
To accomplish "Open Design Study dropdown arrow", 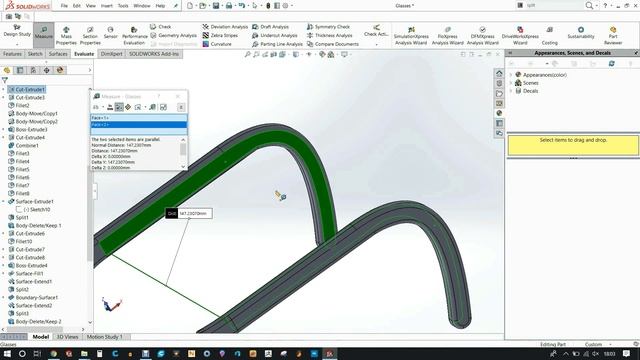I will (x=17, y=44).
